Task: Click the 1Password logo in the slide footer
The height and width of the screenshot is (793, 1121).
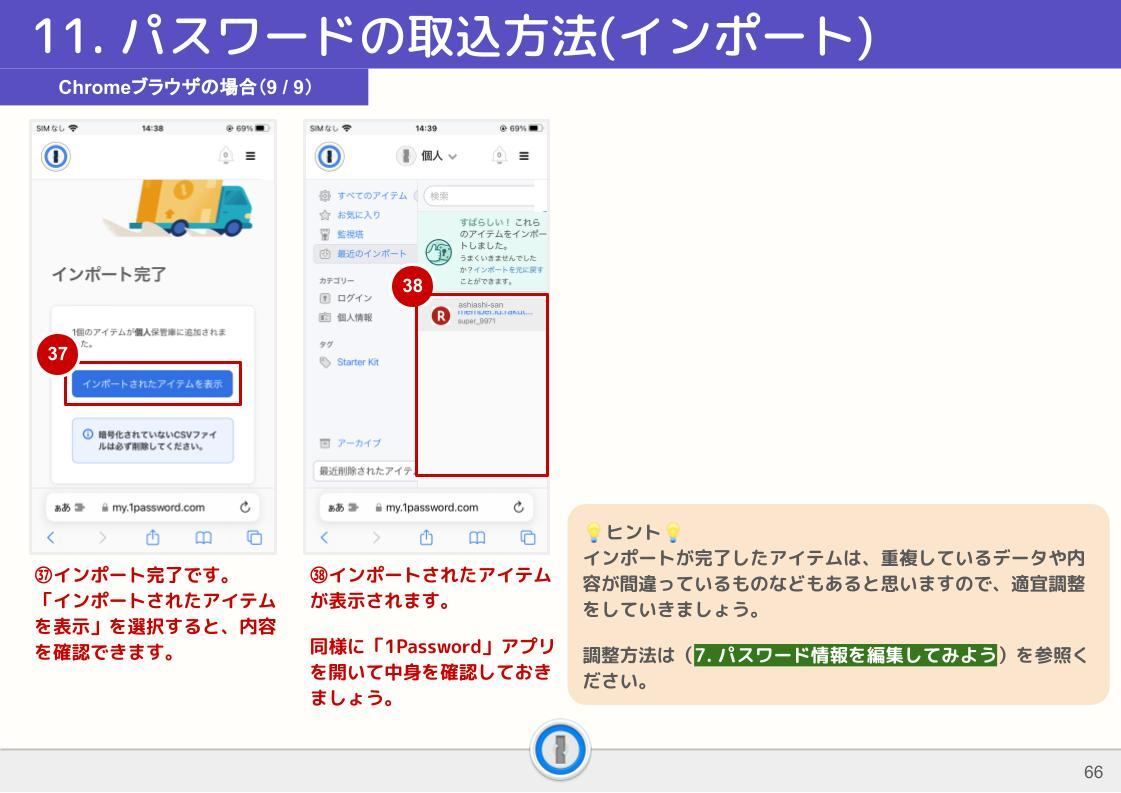Action: click(x=560, y=750)
